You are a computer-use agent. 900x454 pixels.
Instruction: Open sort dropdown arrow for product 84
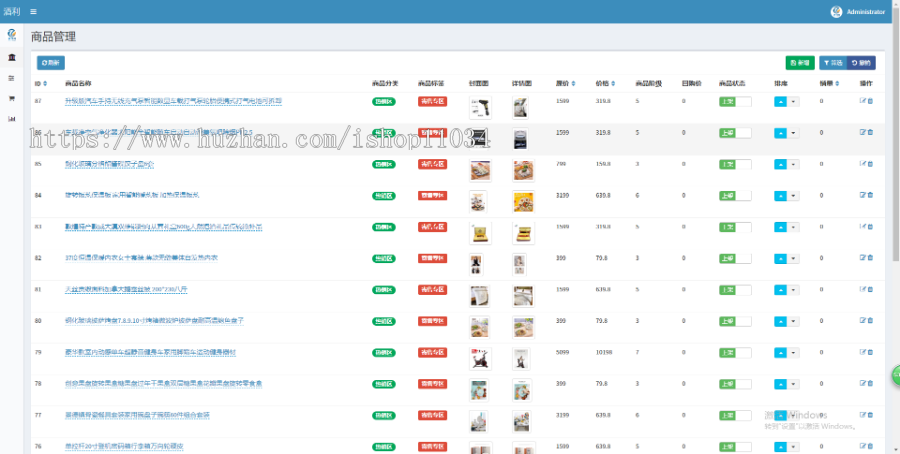pos(793,196)
